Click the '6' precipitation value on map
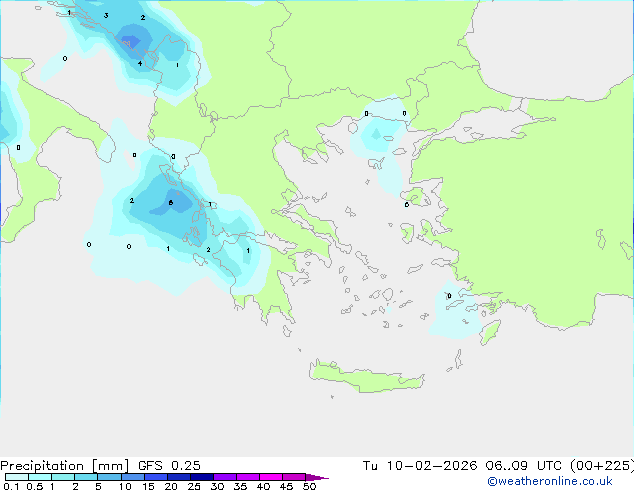Viewport: 634px width, 490px height. tap(171, 203)
